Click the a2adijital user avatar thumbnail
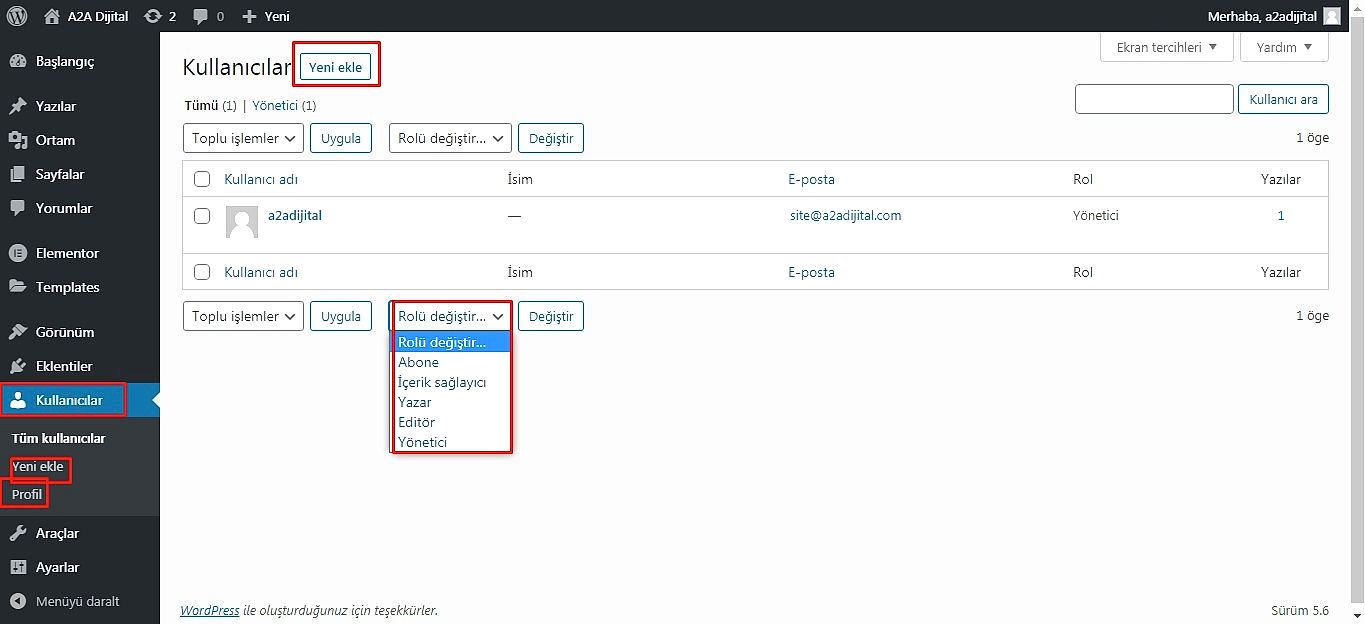This screenshot has height=624, width=1365. (x=242, y=222)
